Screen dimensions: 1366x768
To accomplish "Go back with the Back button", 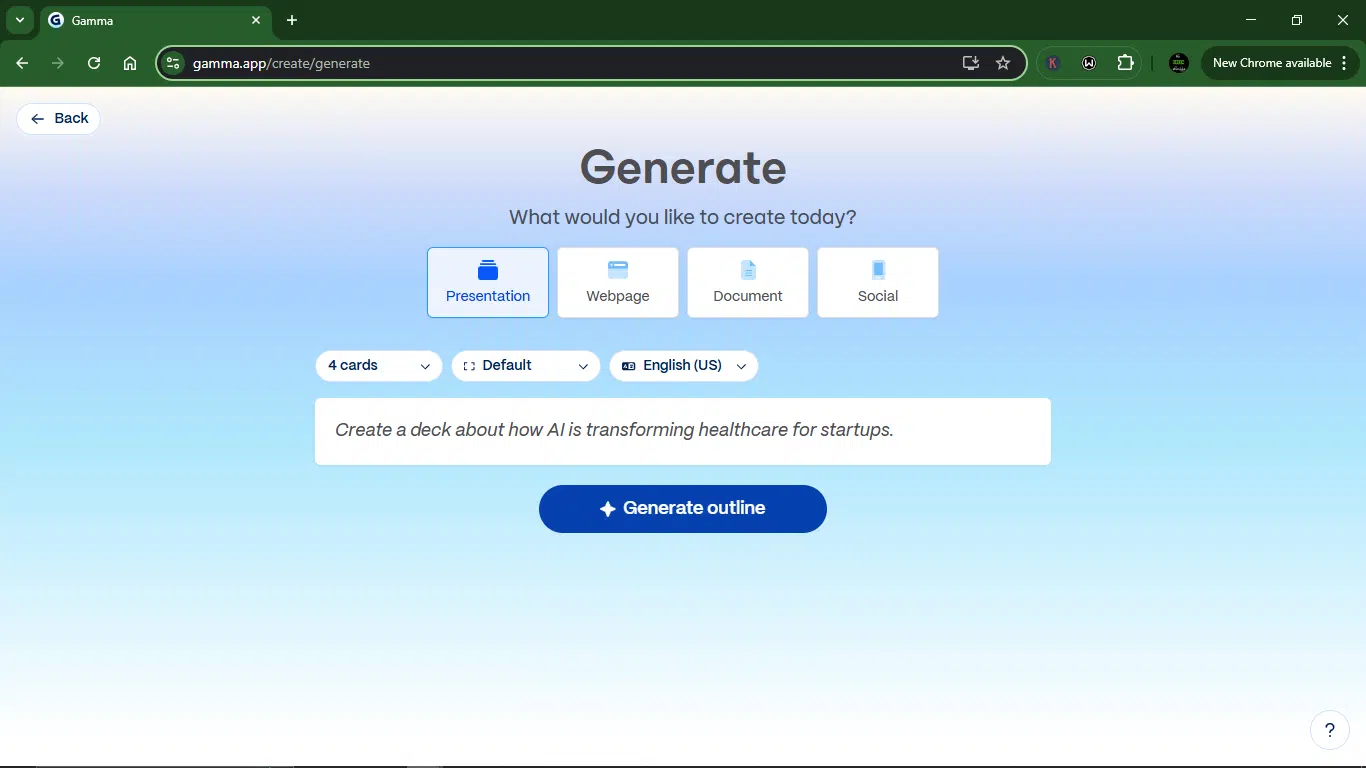I will tap(58, 119).
